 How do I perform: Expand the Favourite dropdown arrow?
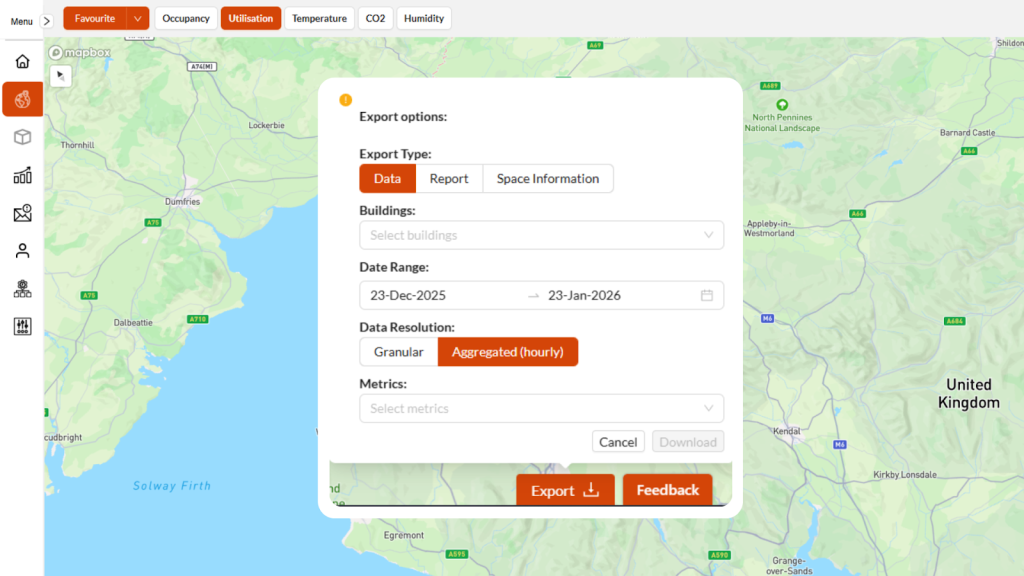pos(138,18)
